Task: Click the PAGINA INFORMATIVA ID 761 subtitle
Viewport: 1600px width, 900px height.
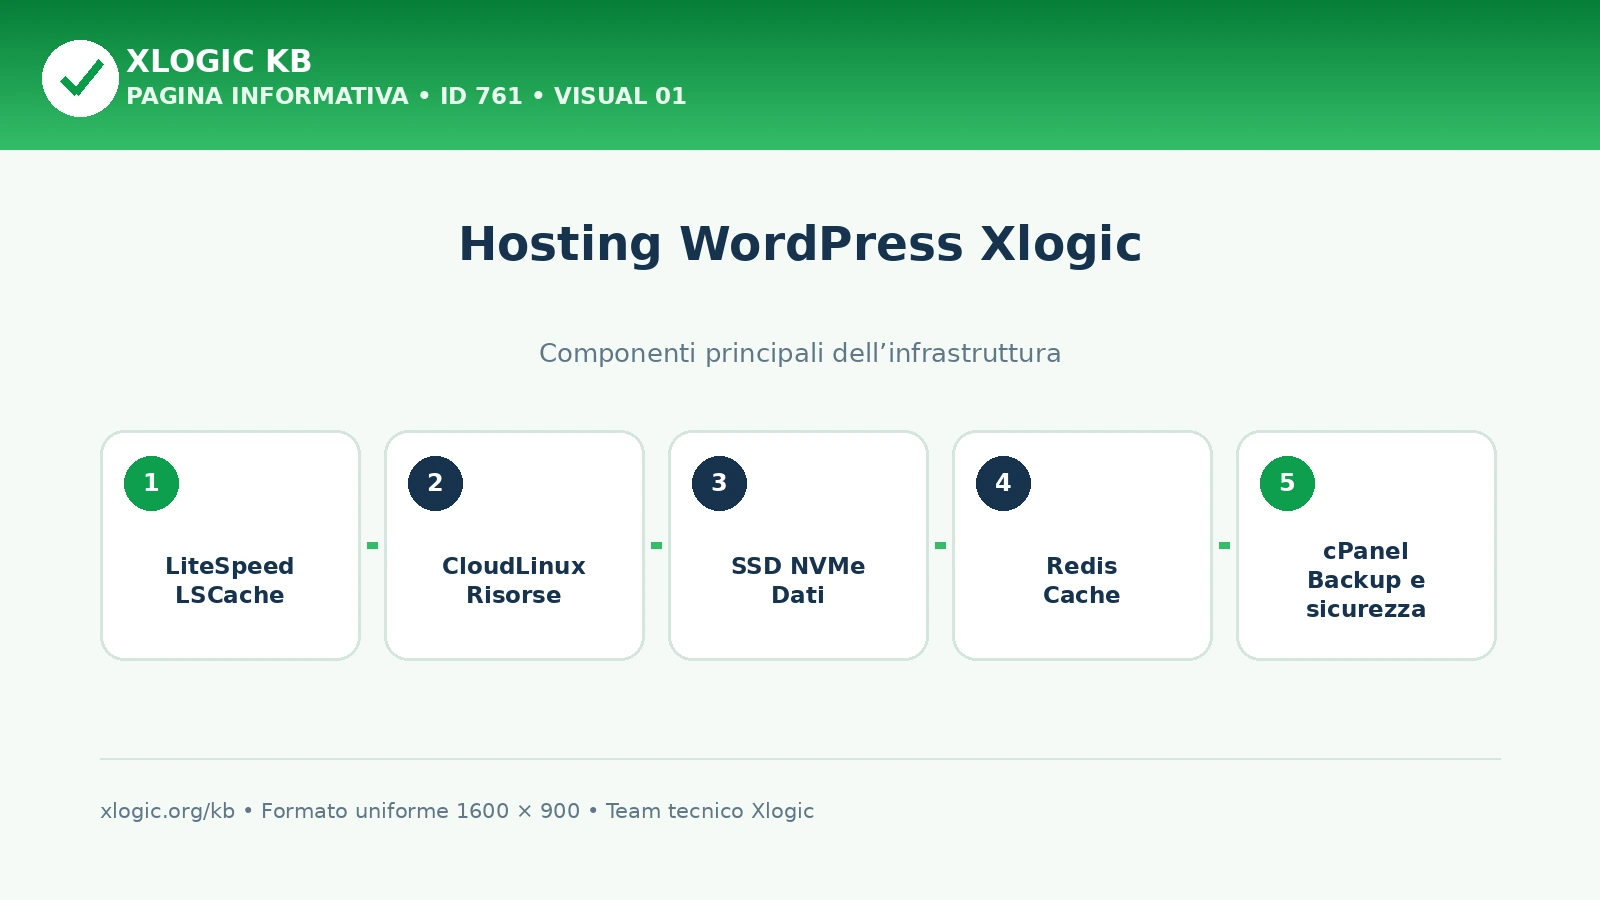Action: [406, 96]
